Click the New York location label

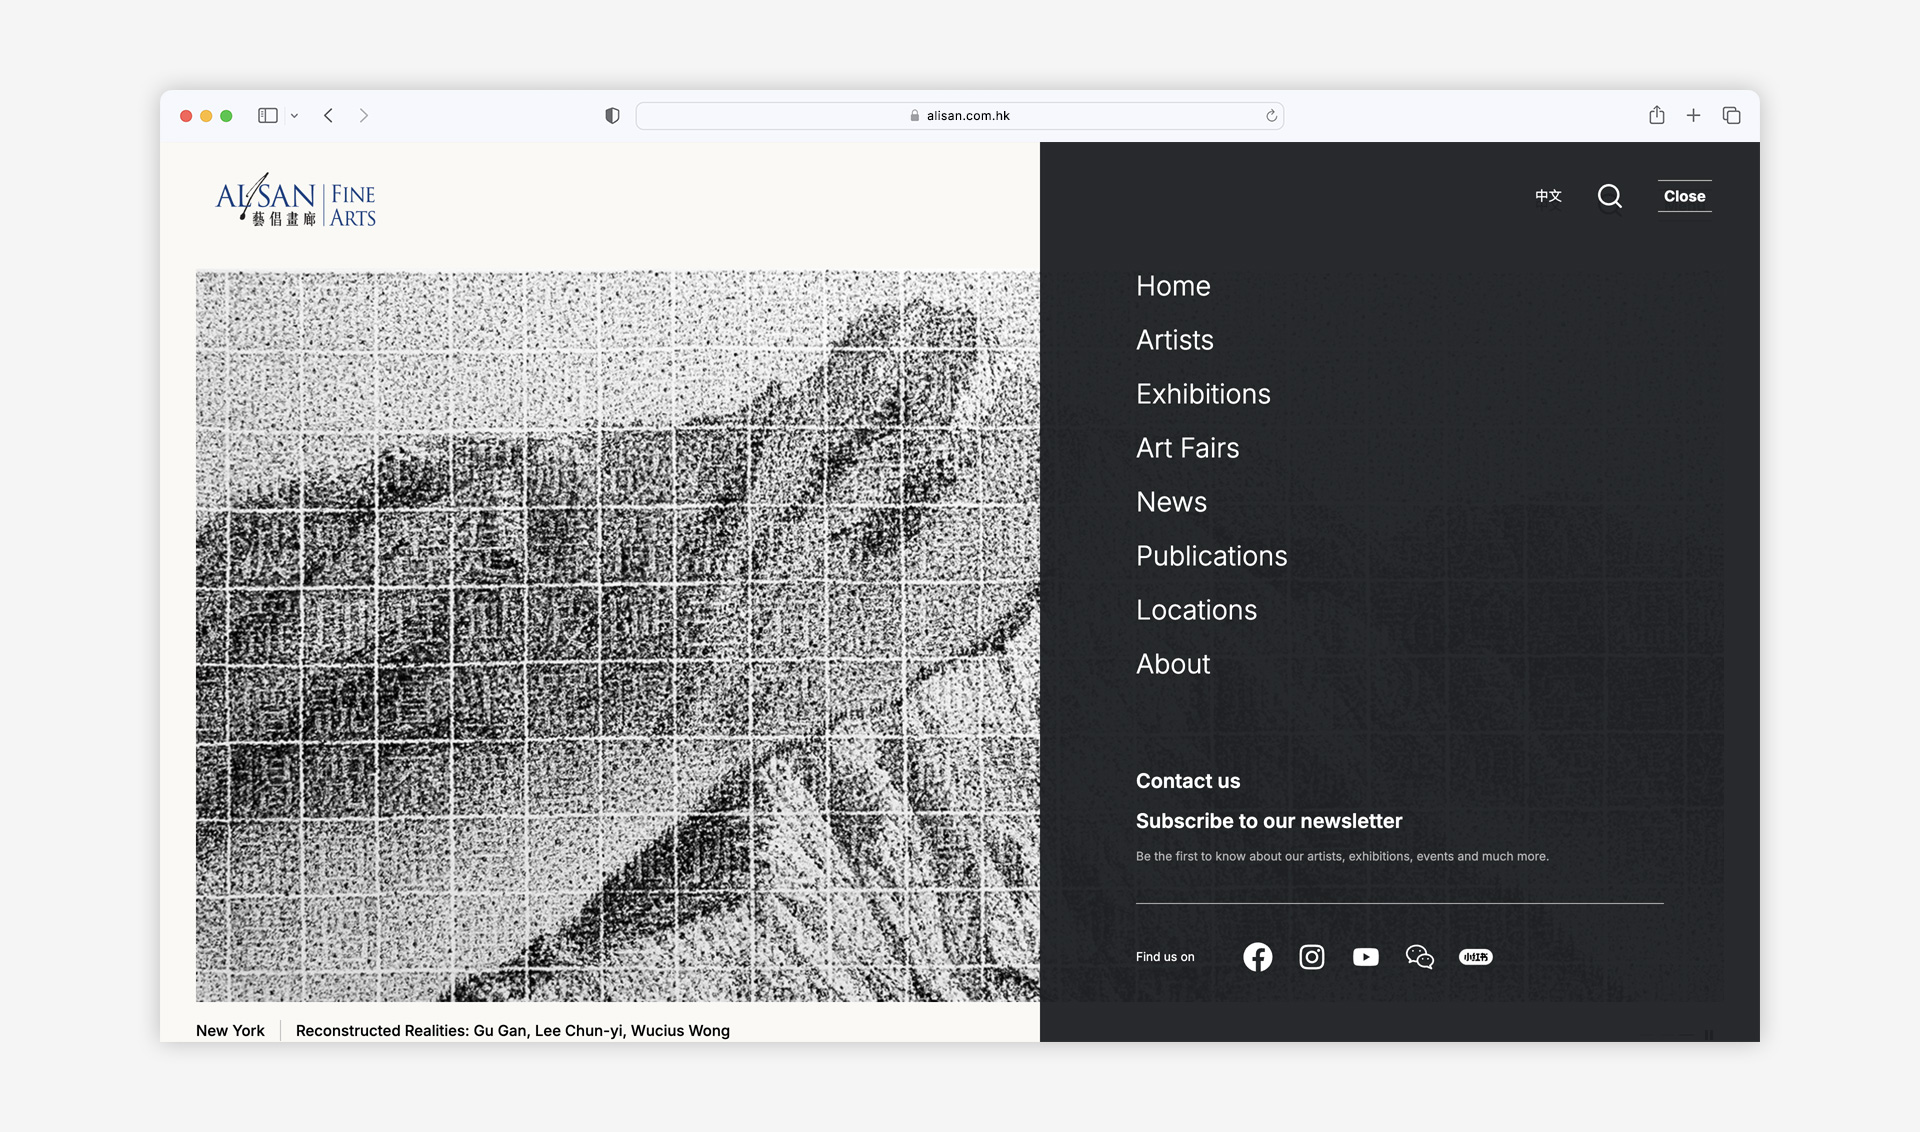click(230, 1030)
